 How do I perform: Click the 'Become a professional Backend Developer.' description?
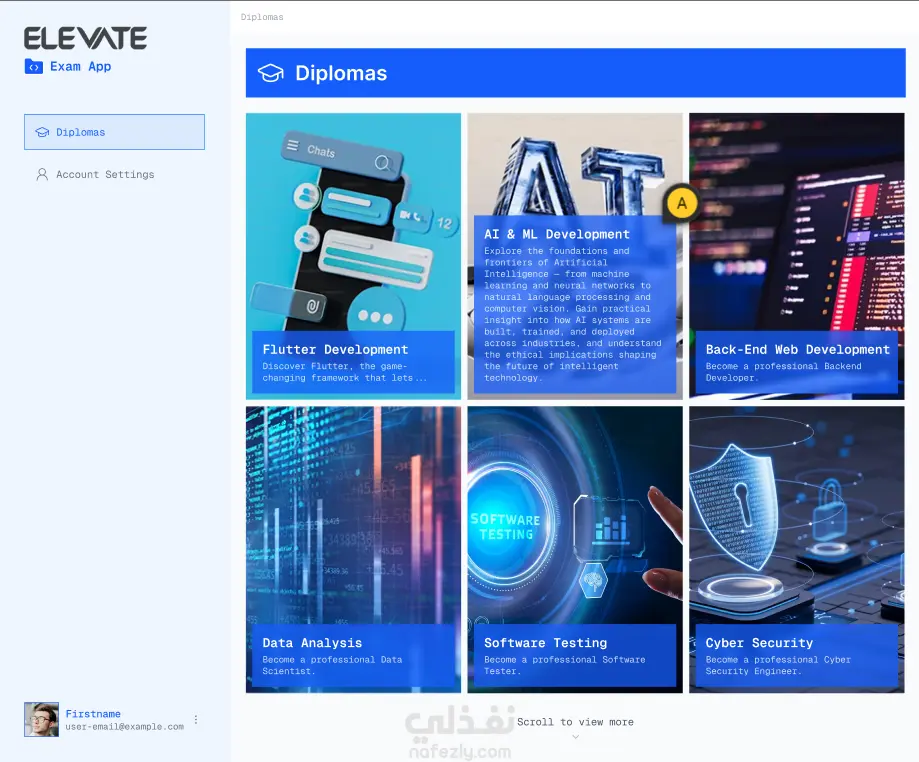tap(784, 372)
